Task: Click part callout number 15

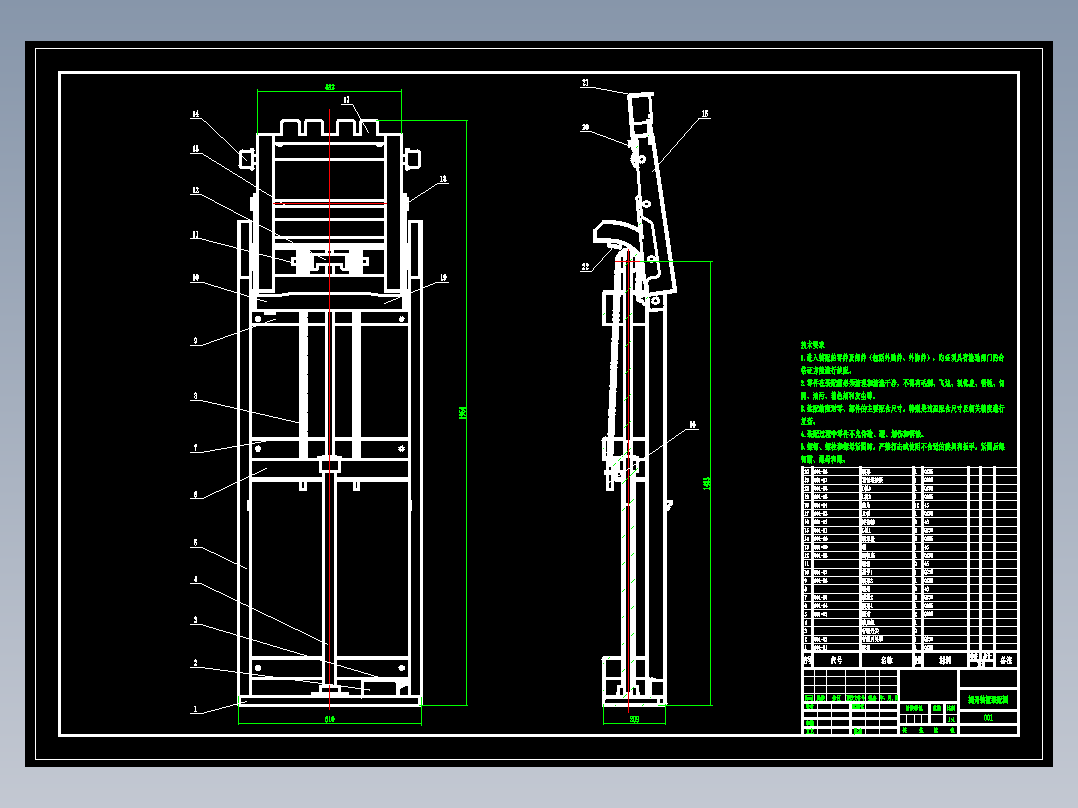Action: pos(705,114)
